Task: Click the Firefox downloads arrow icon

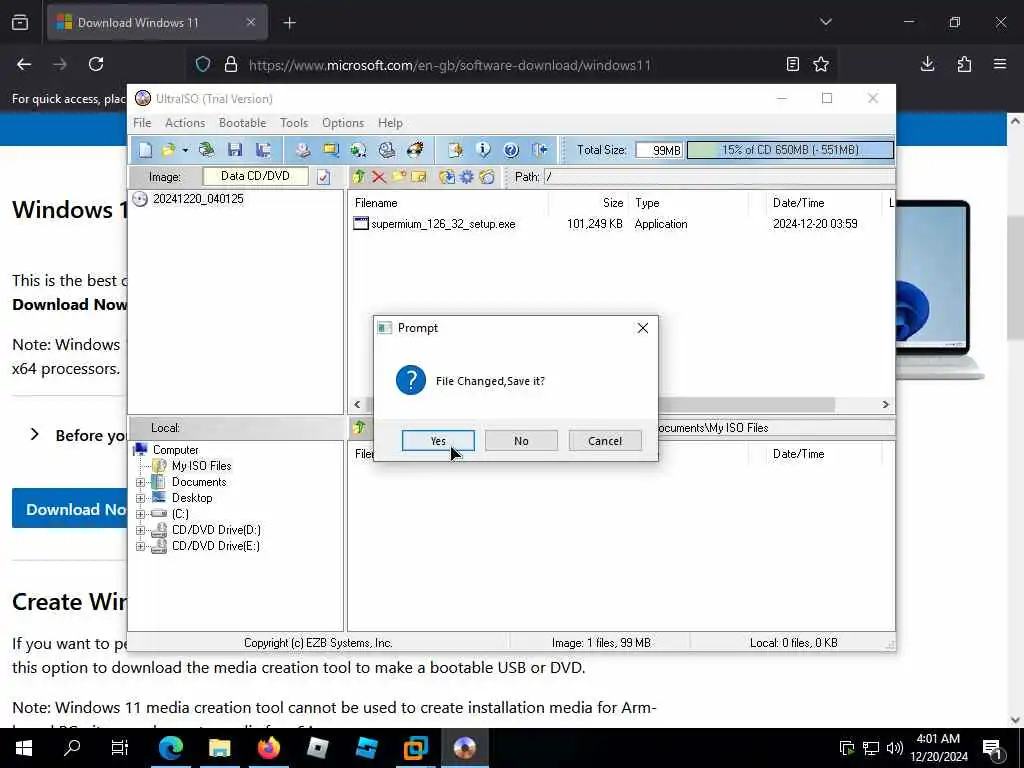Action: 927,64
